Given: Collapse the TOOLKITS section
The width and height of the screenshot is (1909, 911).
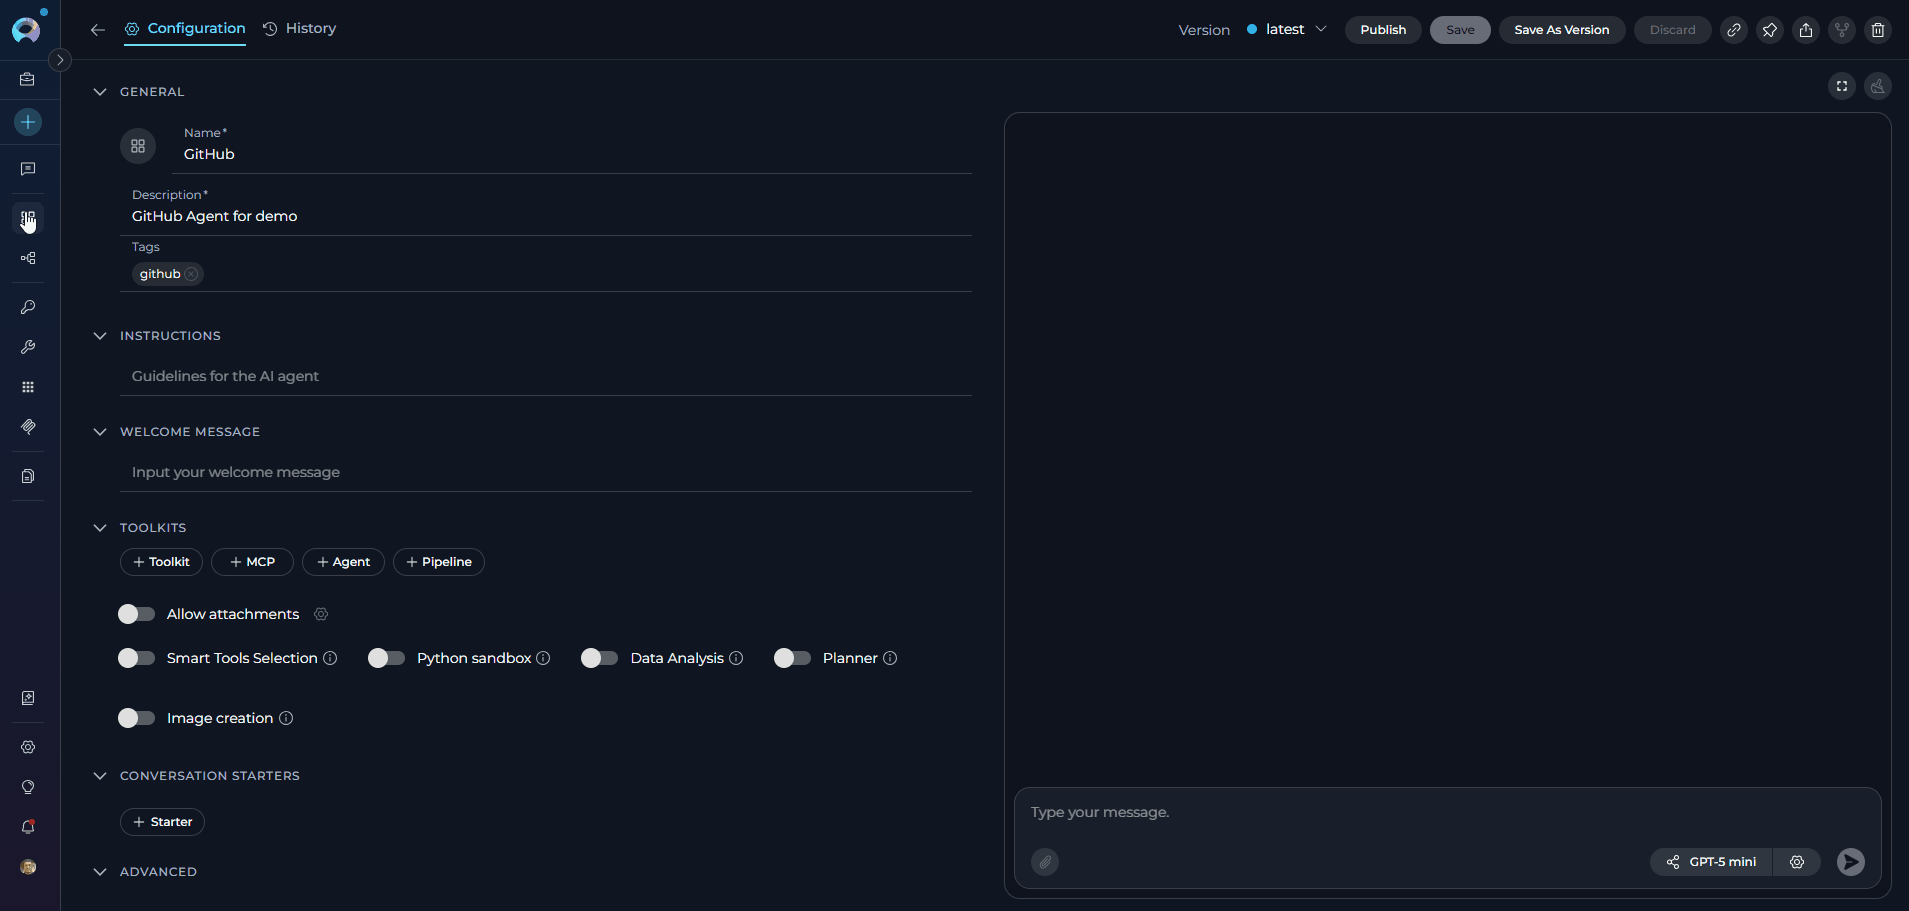Looking at the screenshot, I should click(x=100, y=527).
